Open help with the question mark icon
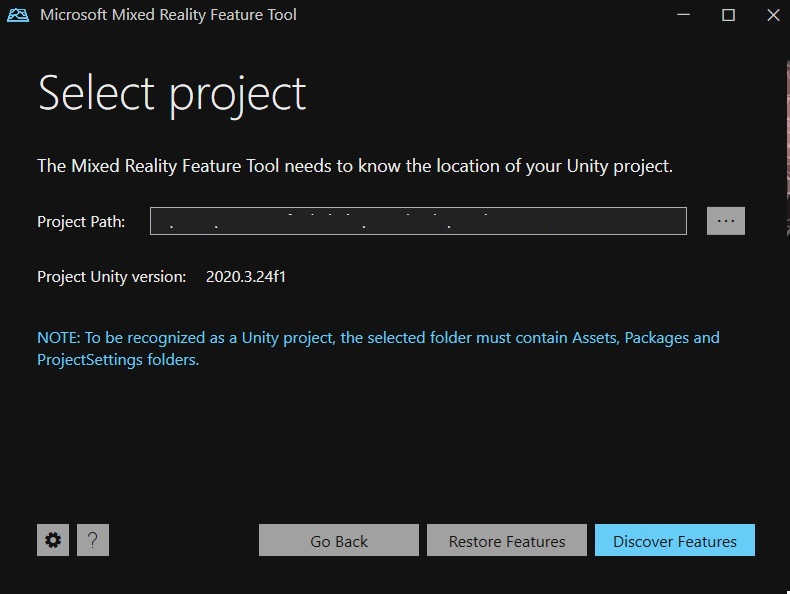The width and height of the screenshot is (790, 594). click(93, 540)
